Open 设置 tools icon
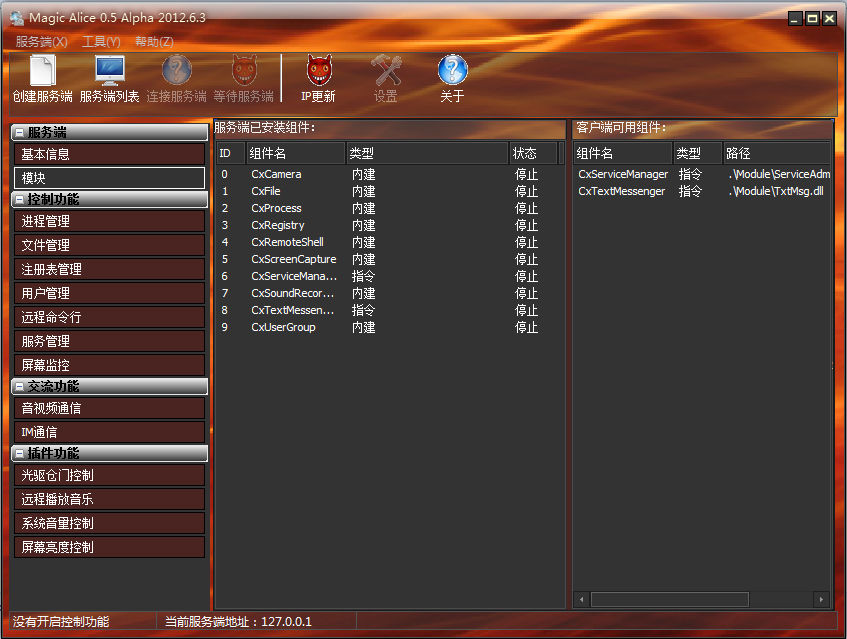 pyautogui.click(x=386, y=70)
